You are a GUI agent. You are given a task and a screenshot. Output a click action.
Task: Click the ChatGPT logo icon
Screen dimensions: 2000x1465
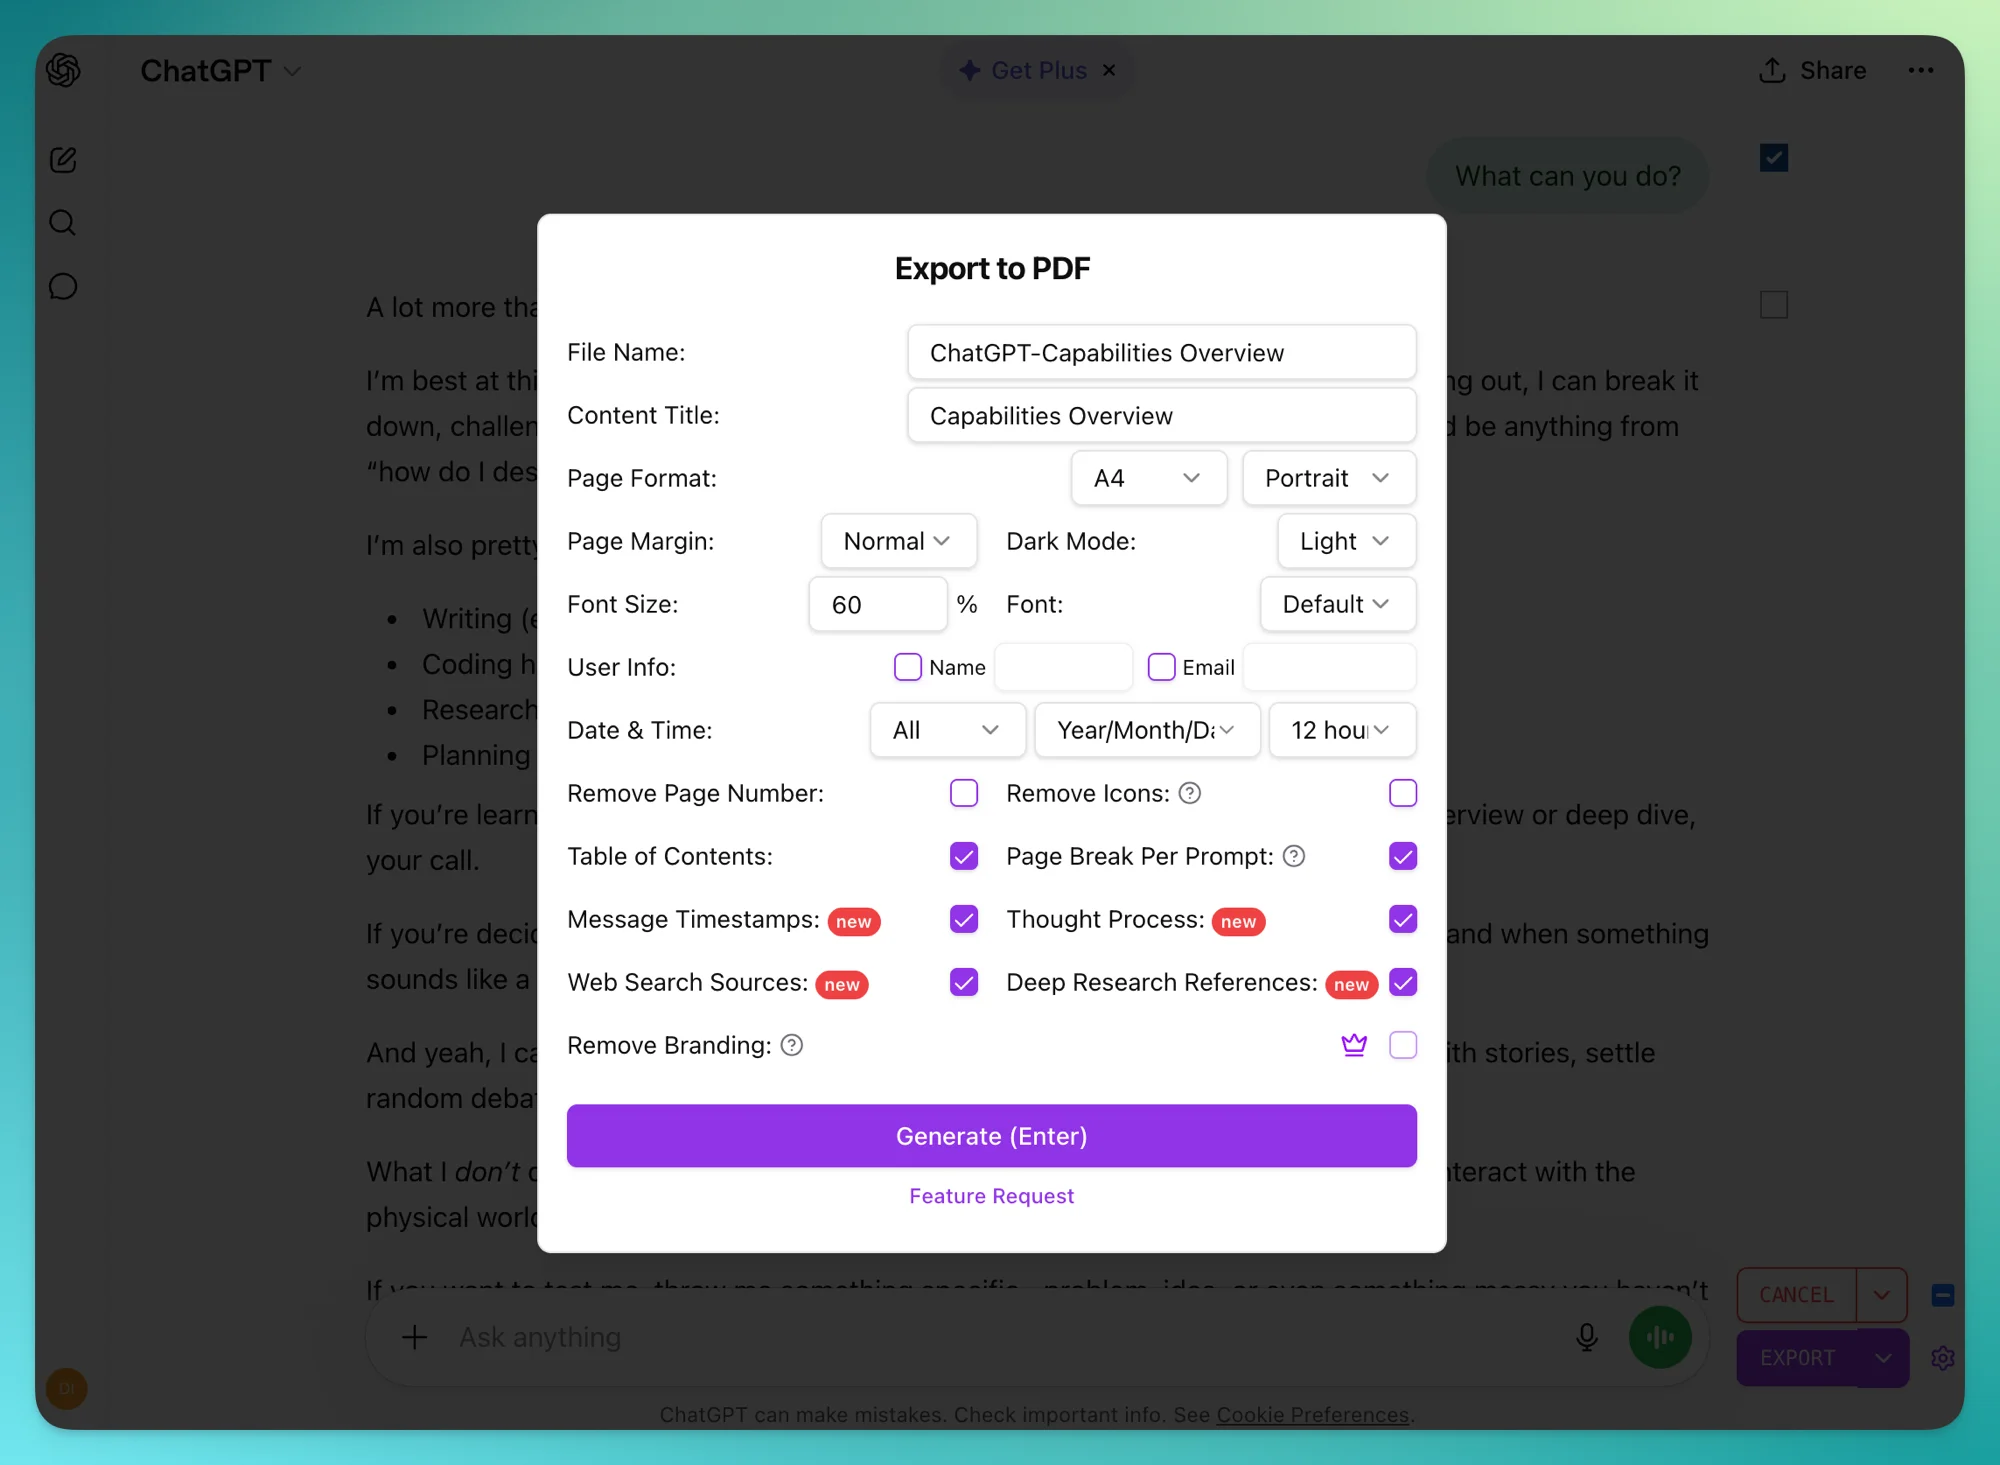point(63,70)
